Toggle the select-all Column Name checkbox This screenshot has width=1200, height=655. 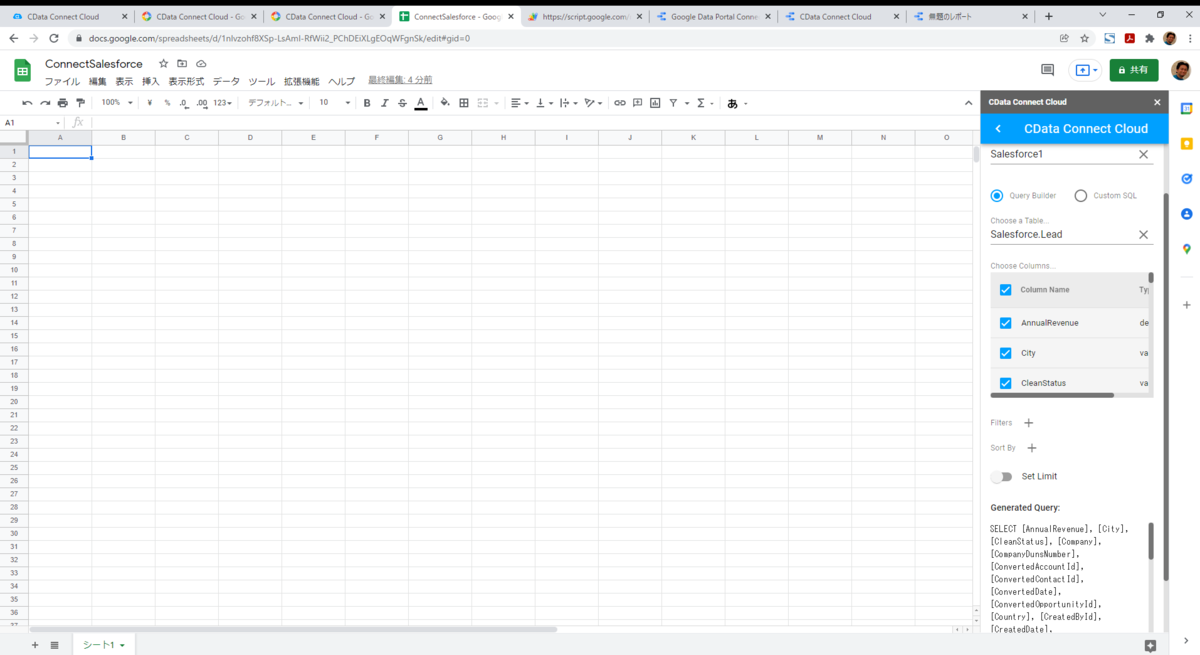1005,290
